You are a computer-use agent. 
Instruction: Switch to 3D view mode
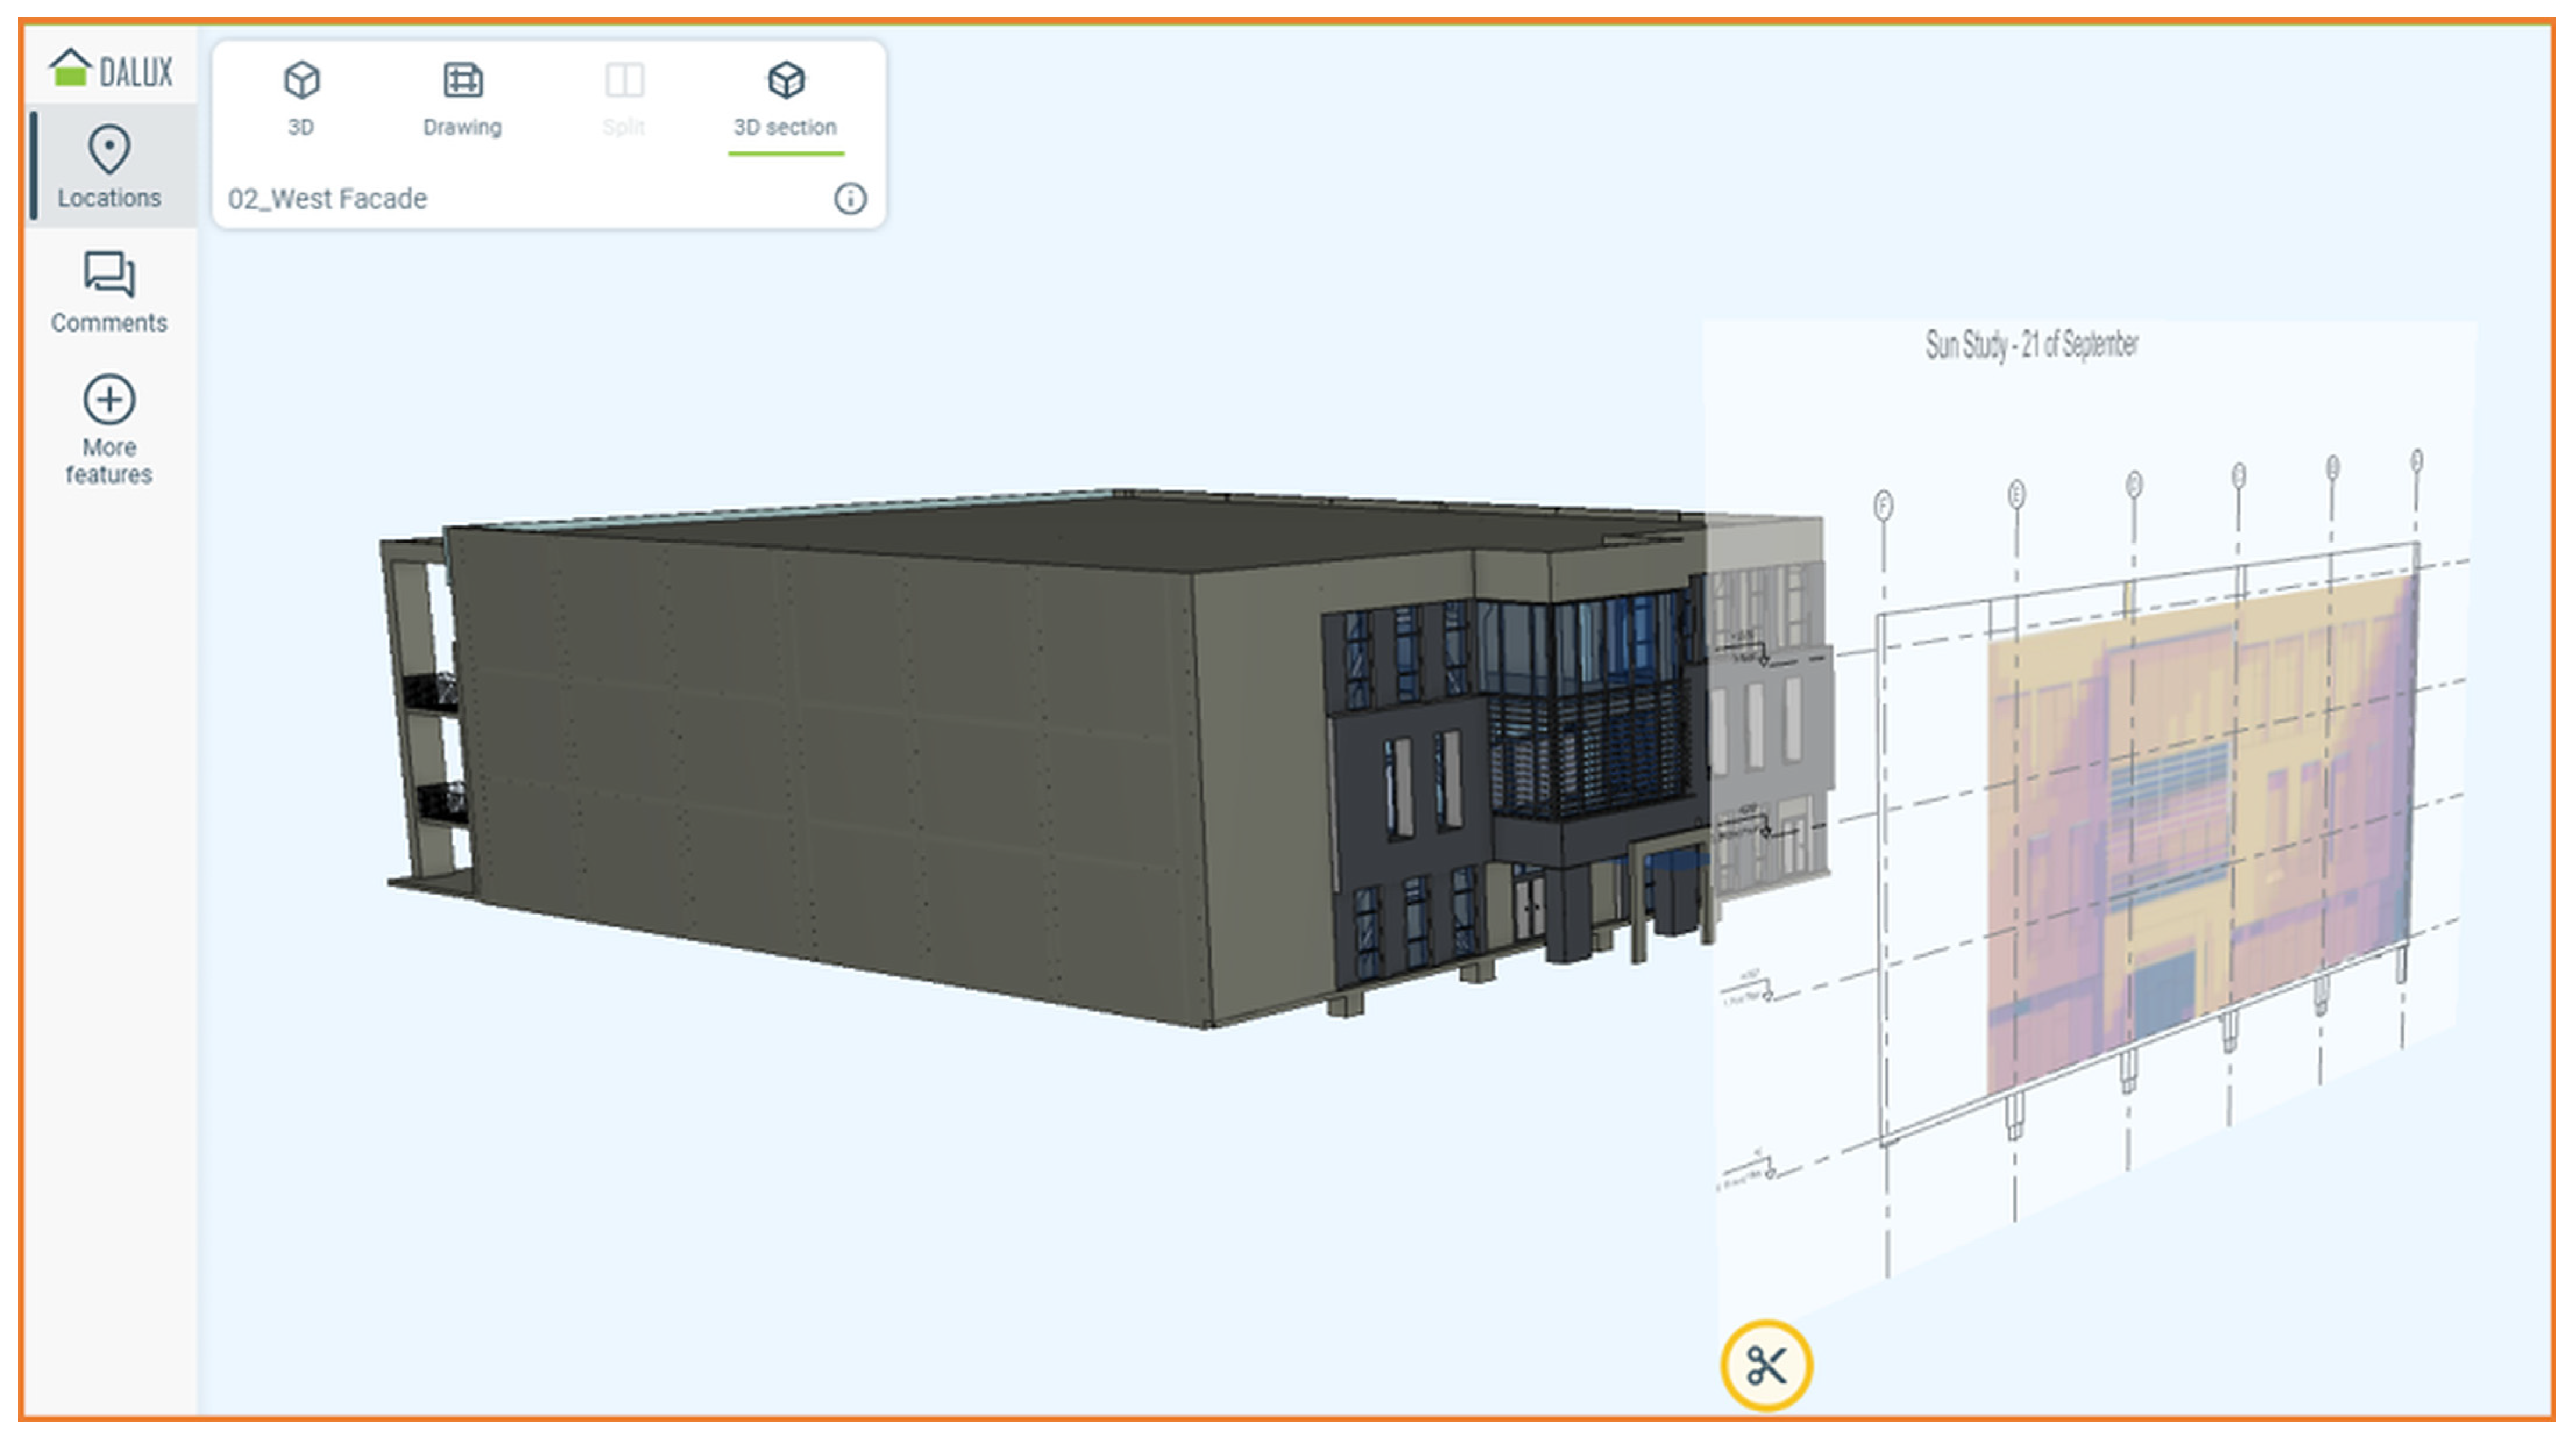tap(301, 99)
